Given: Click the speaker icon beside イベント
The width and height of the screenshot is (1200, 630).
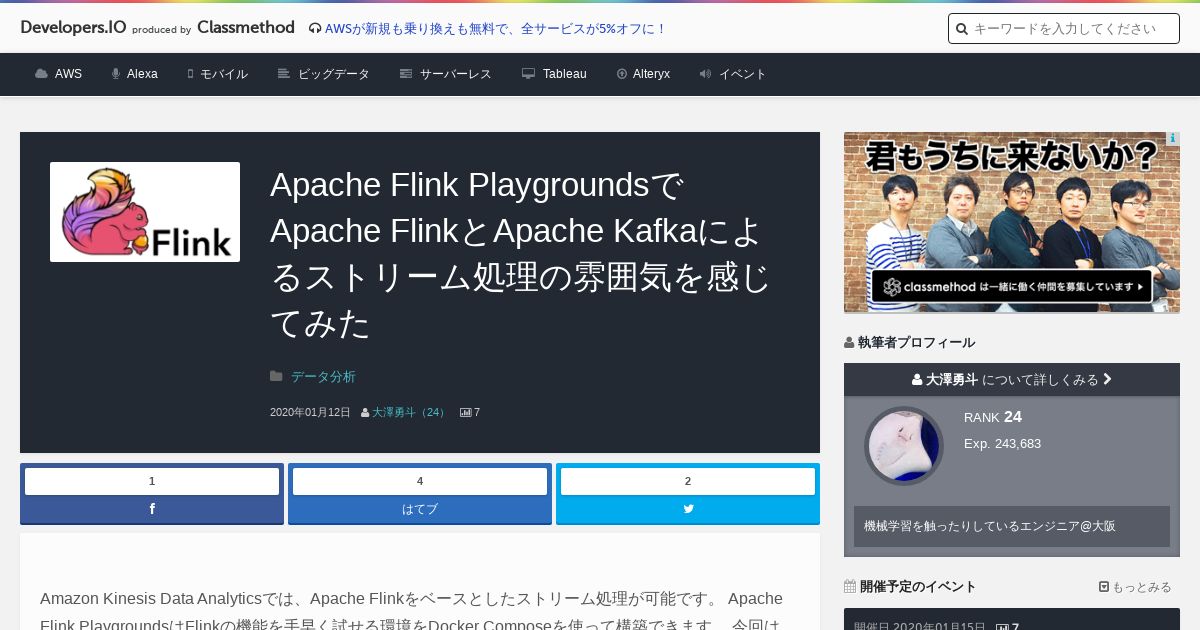Looking at the screenshot, I should (706, 74).
